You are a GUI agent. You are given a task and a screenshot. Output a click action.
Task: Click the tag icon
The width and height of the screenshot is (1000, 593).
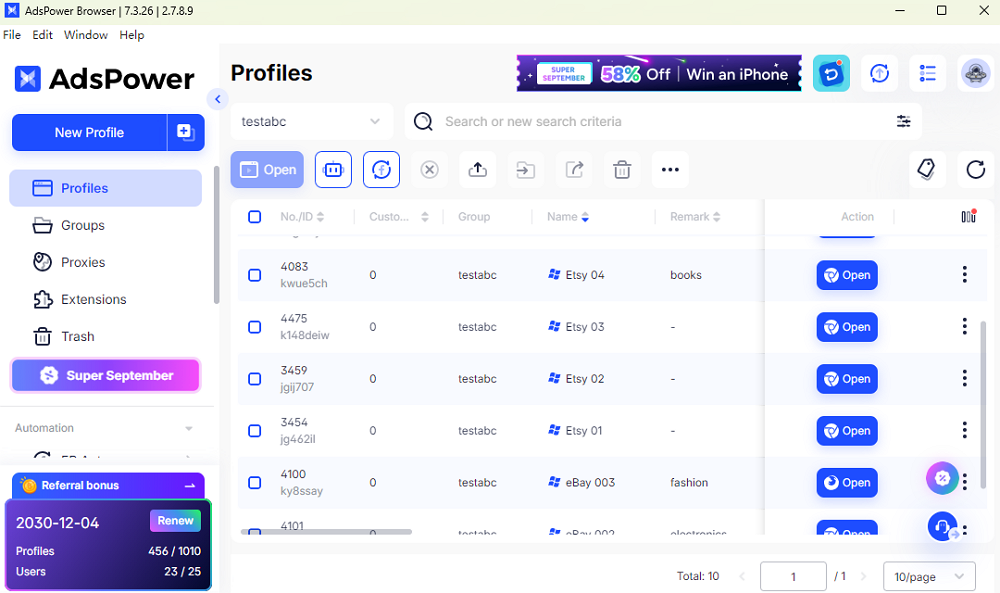pos(927,170)
